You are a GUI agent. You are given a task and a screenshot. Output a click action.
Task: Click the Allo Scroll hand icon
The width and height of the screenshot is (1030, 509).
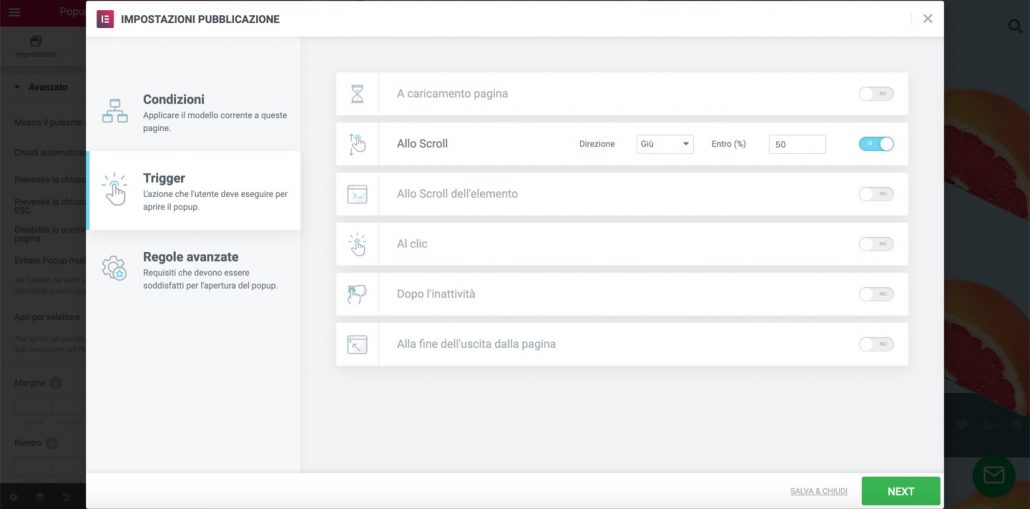click(357, 144)
